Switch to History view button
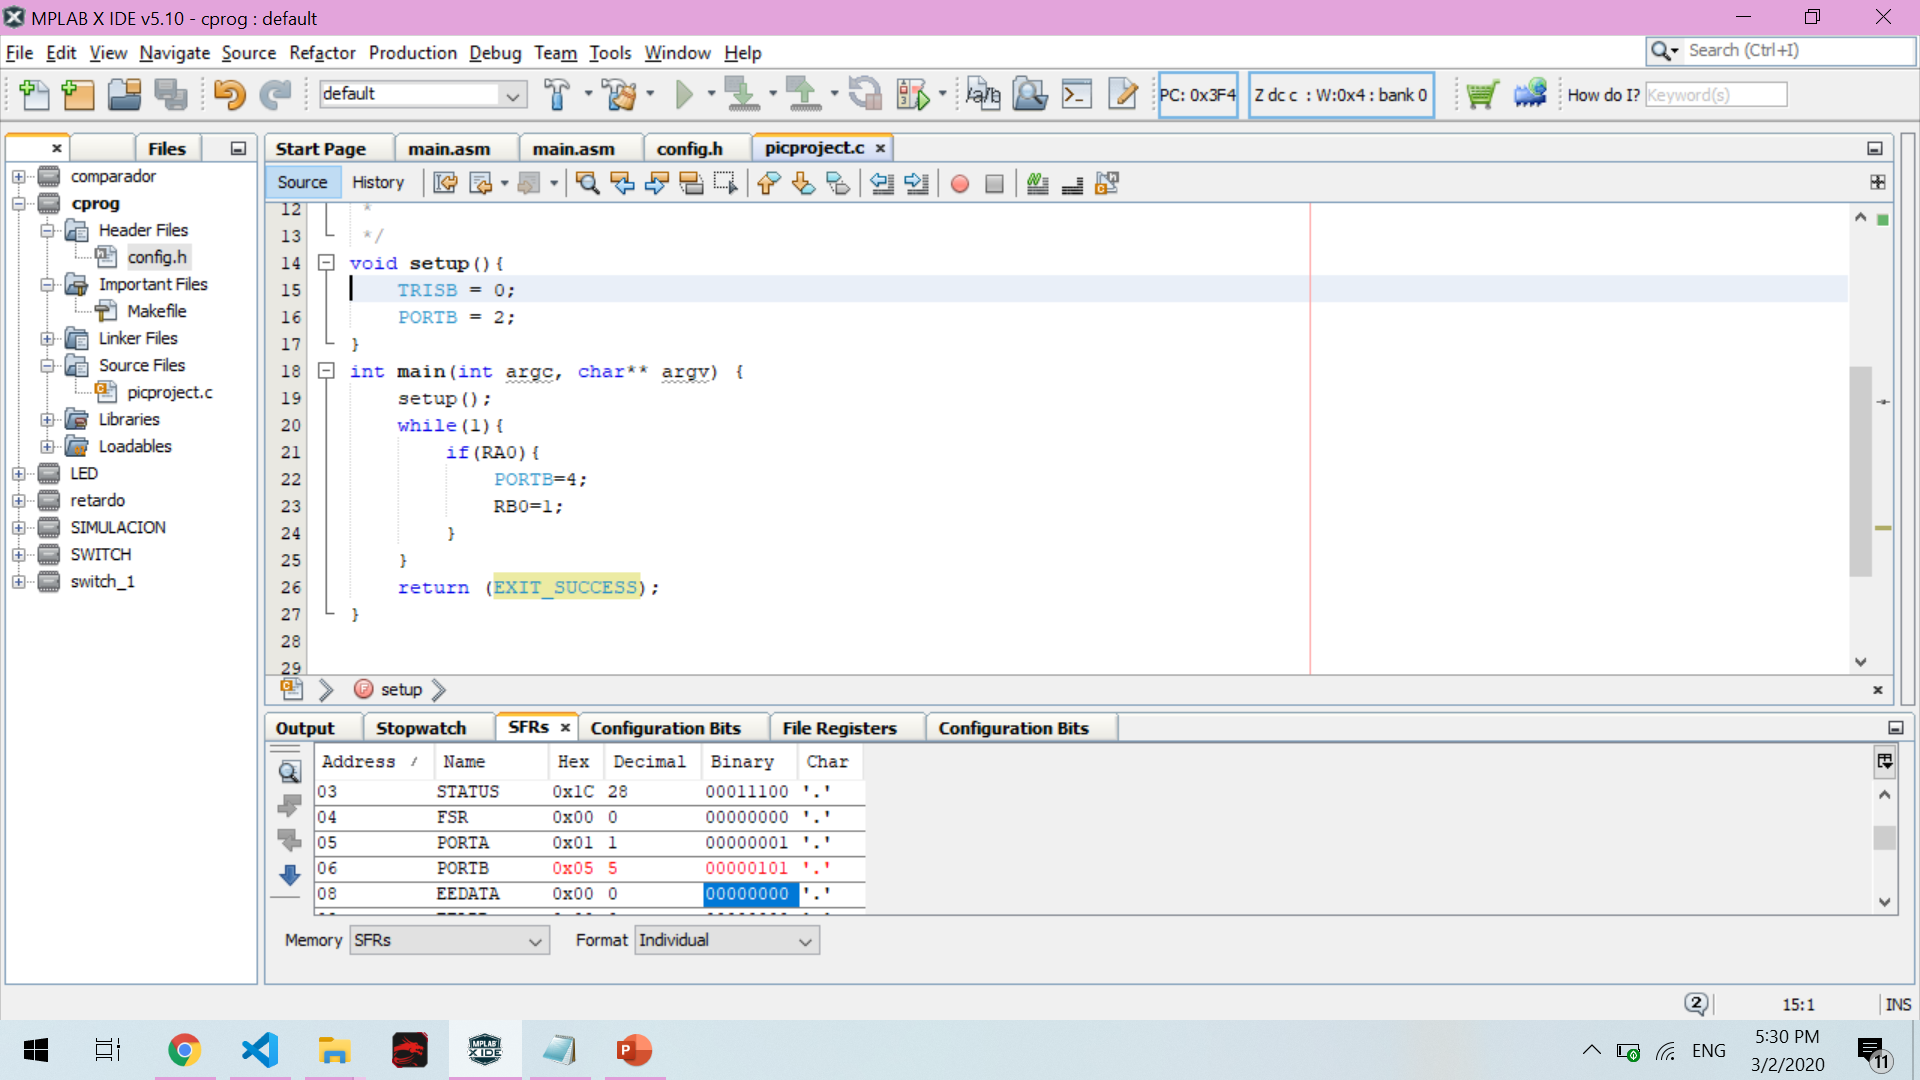Viewport: 1920px width, 1080px height. tap(377, 182)
